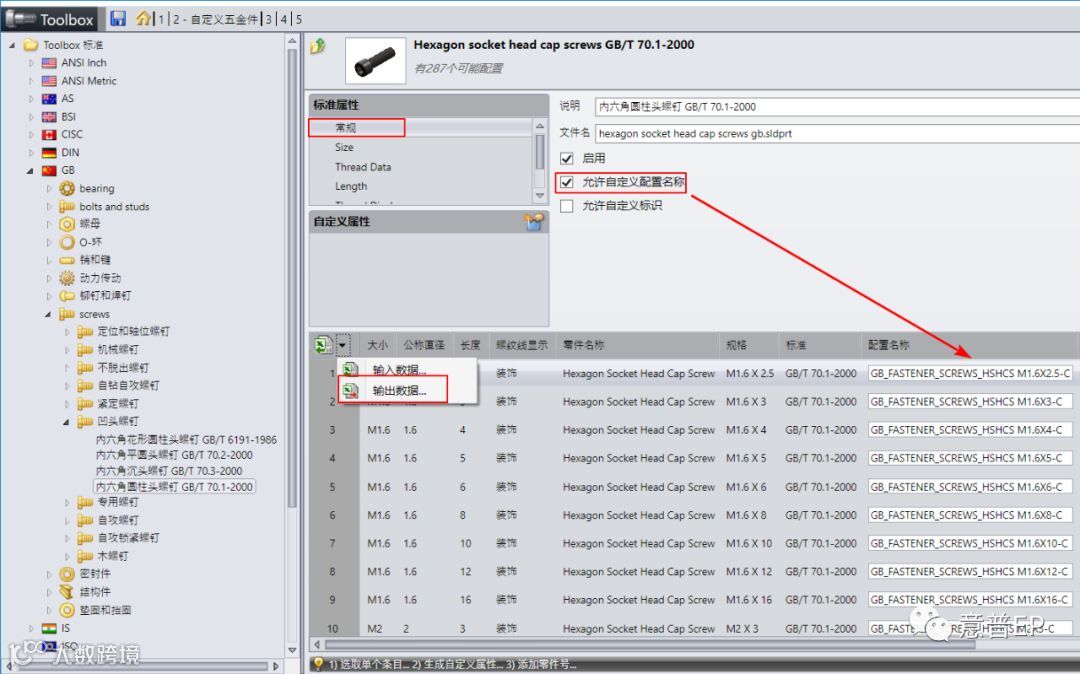
Task: Open step 1 in the breadcrumb
Action: coord(161,19)
